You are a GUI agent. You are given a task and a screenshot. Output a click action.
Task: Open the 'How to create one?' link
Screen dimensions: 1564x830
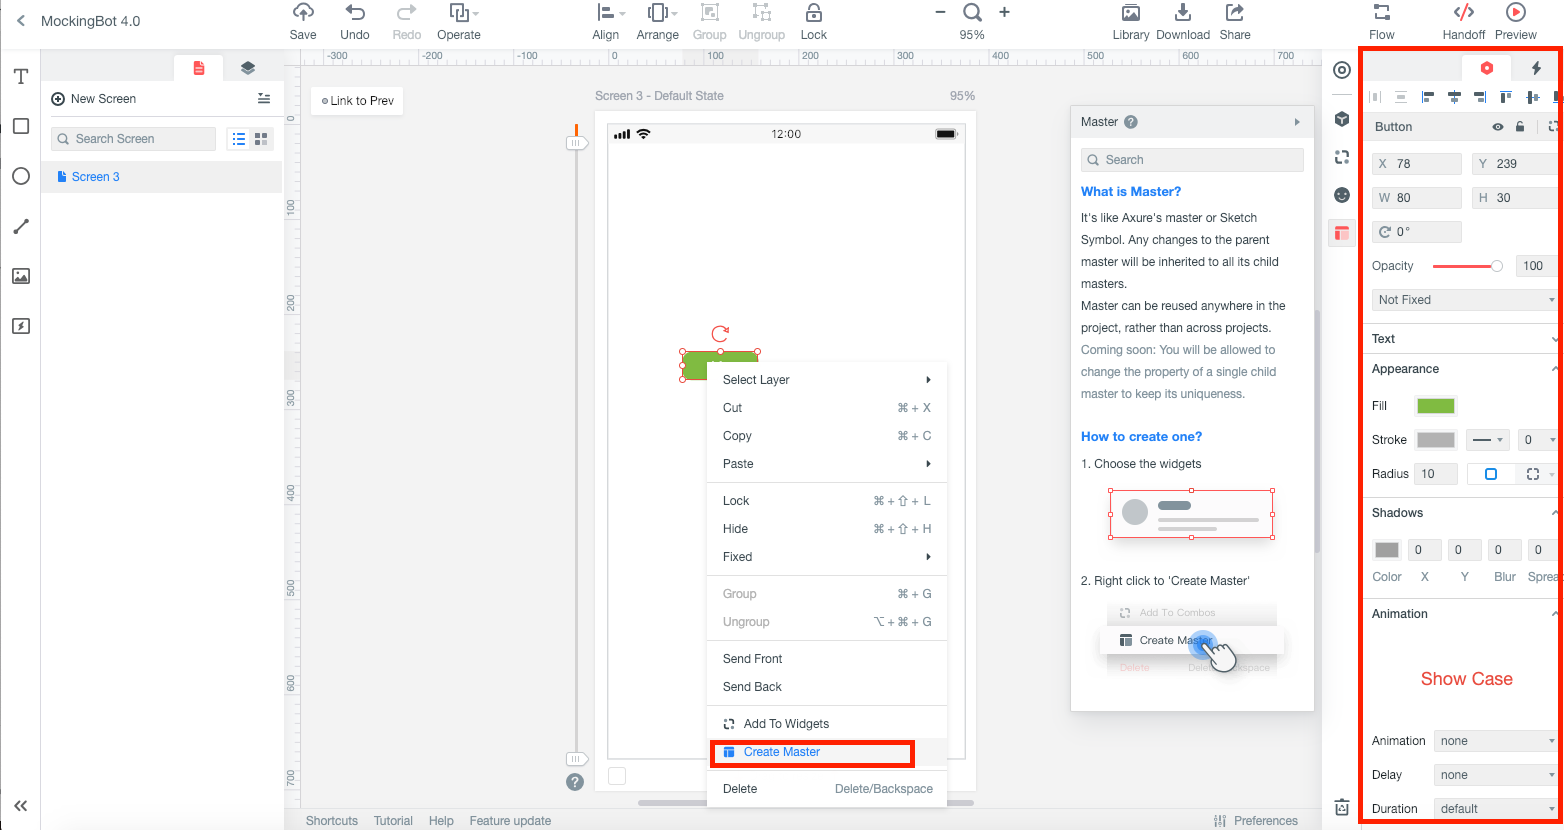(x=1141, y=436)
